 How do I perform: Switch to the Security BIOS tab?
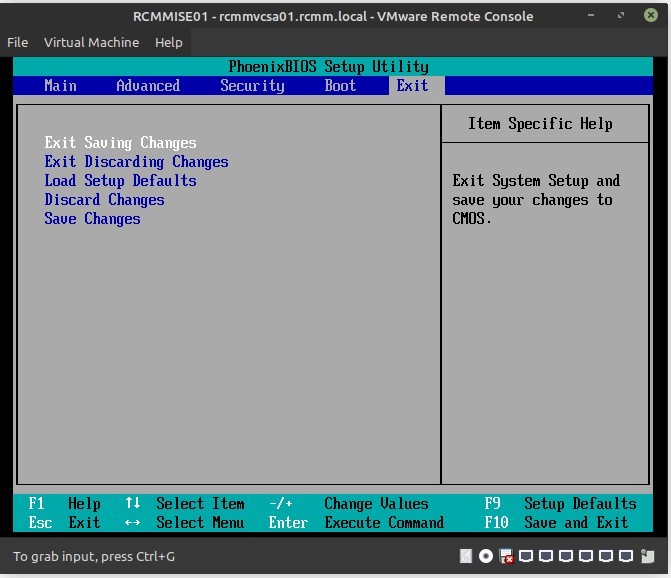point(252,86)
